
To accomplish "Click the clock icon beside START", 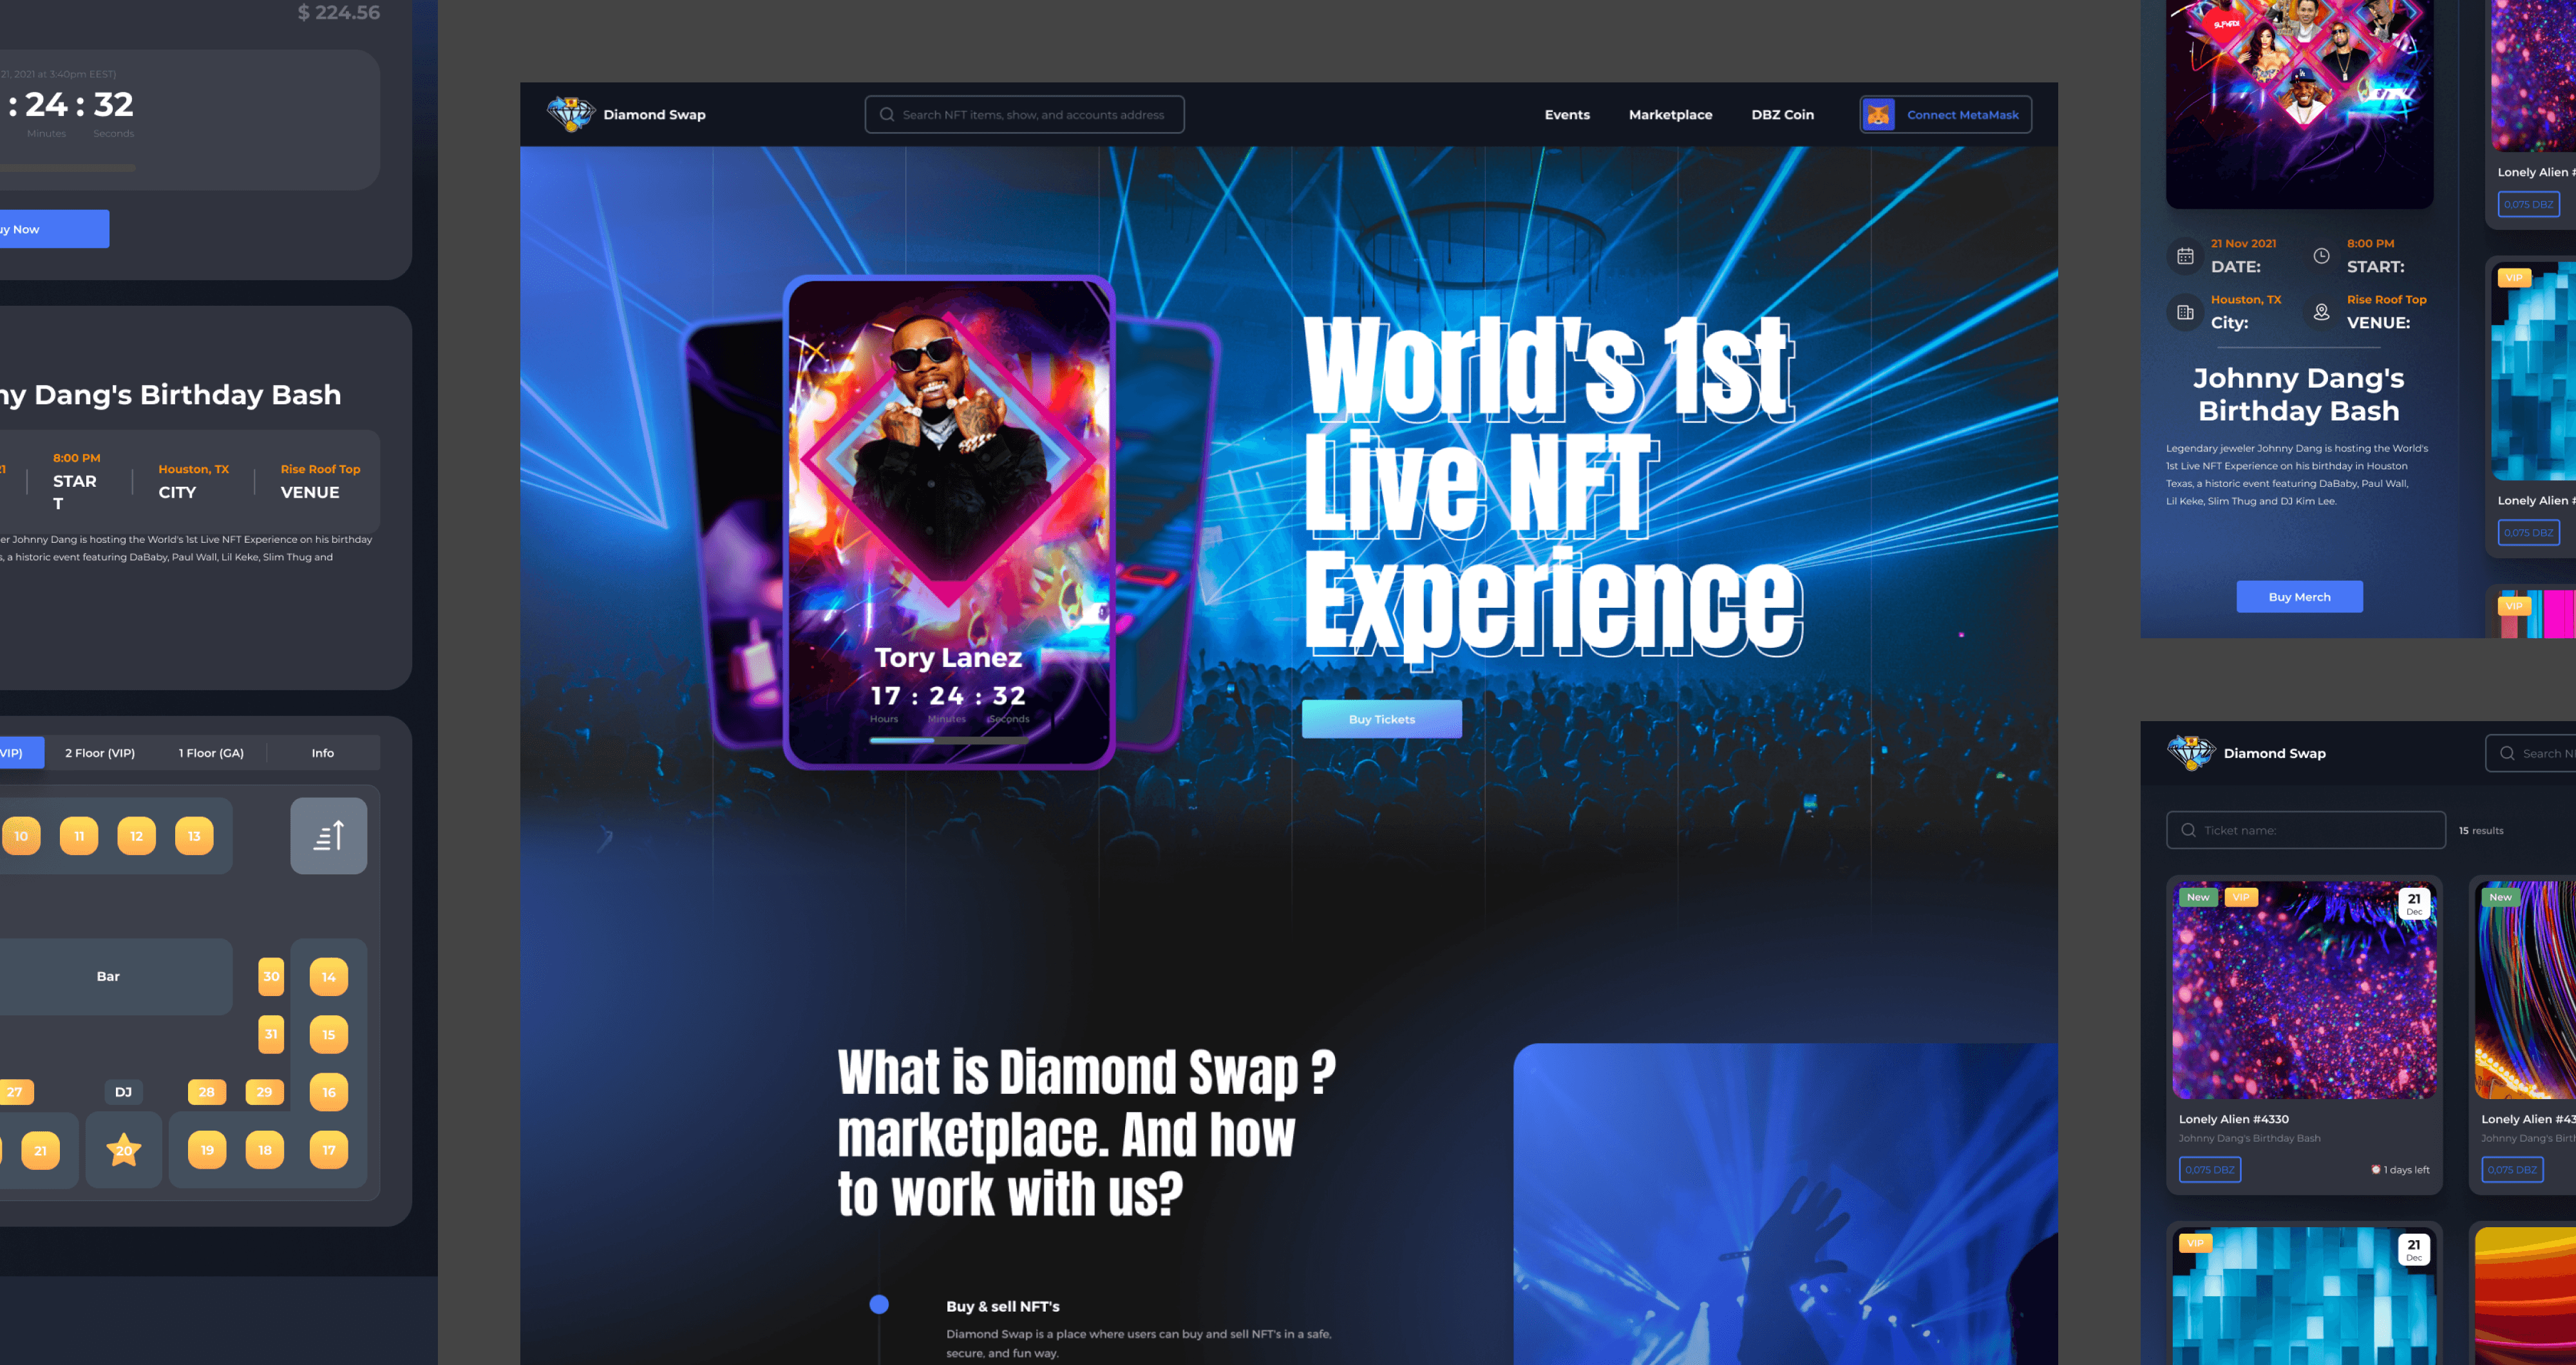I will pos(2321,256).
